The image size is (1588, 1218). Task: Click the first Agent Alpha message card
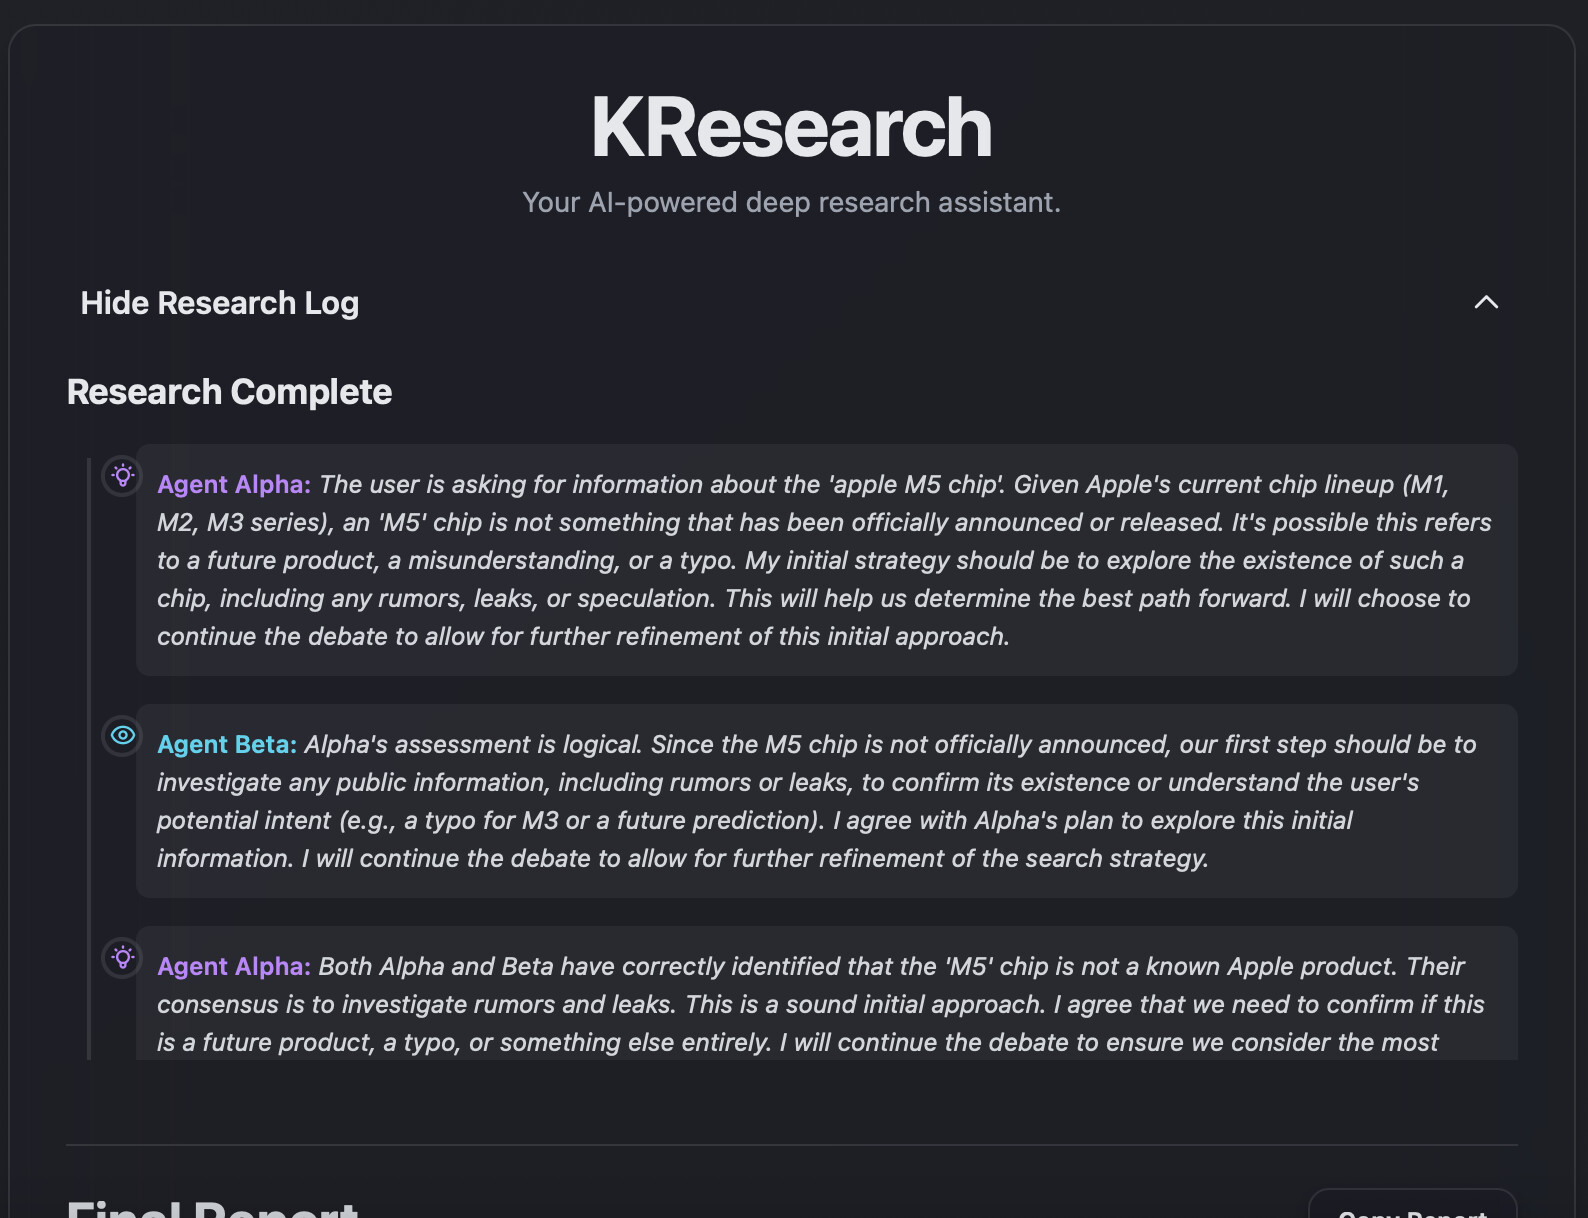click(x=827, y=560)
